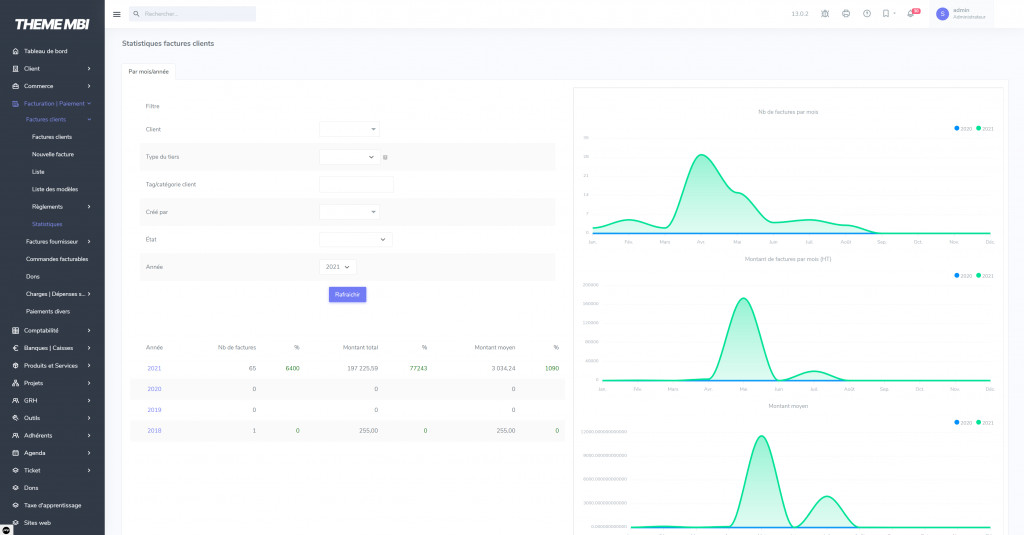Select the Par mois/année tab
1024x535 pixels.
[150, 72]
